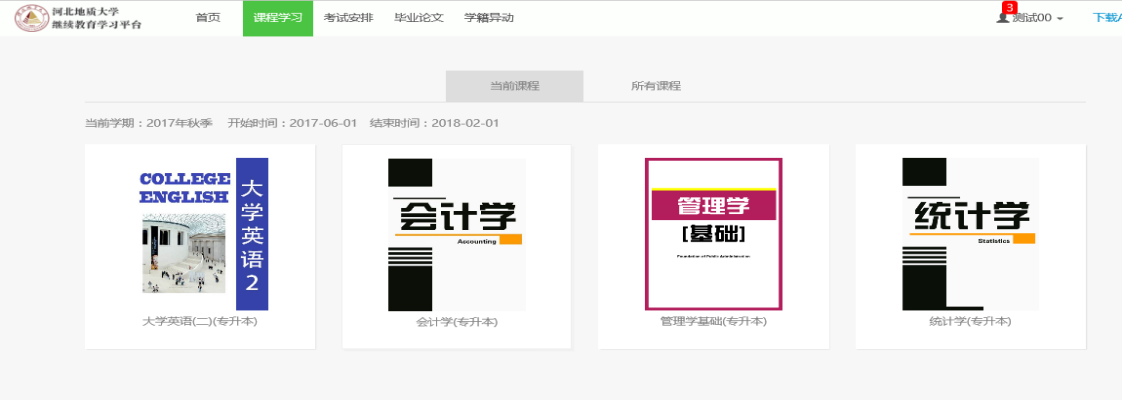Screen dimensions: 1122x400
Task: Open the 毕业论文 thesis section
Action: point(419,18)
